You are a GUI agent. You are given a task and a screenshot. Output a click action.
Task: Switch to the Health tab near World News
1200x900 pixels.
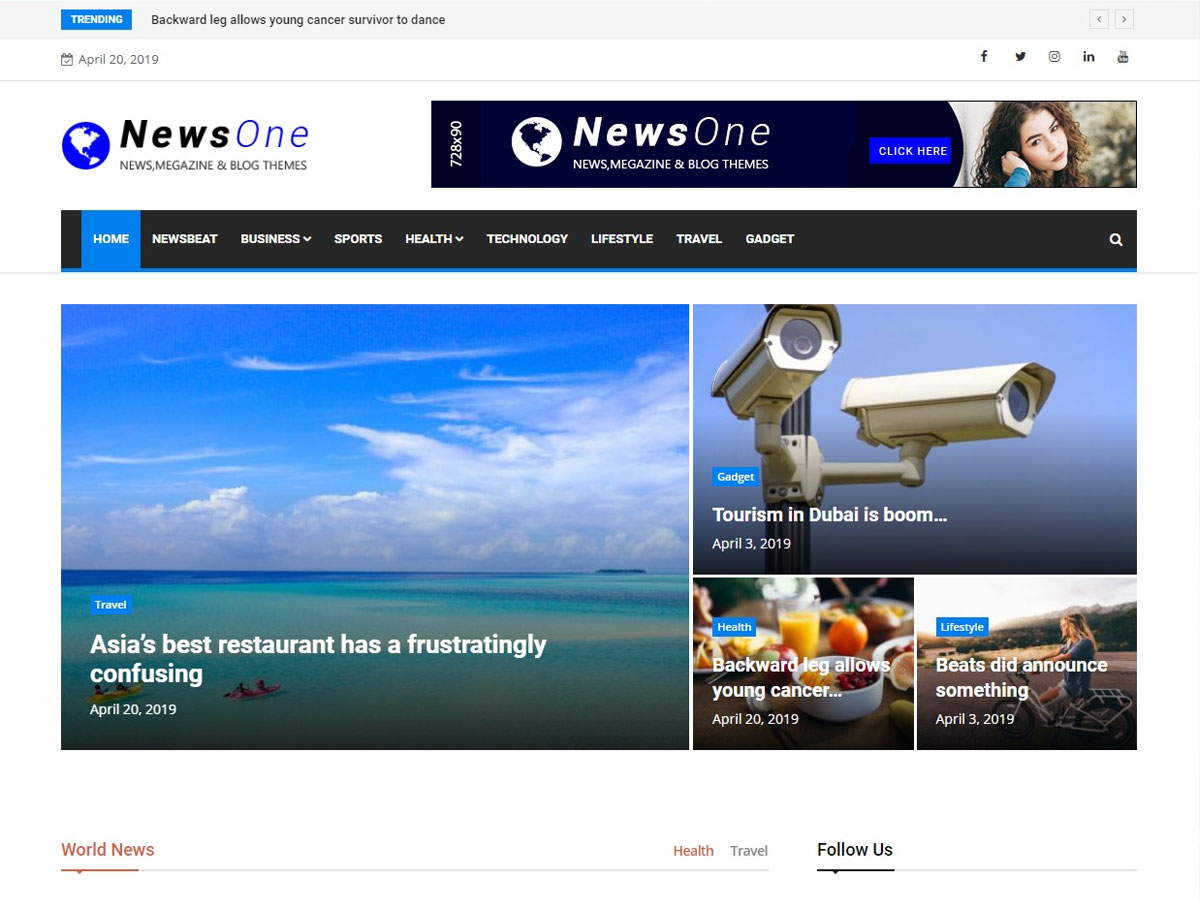tap(693, 850)
